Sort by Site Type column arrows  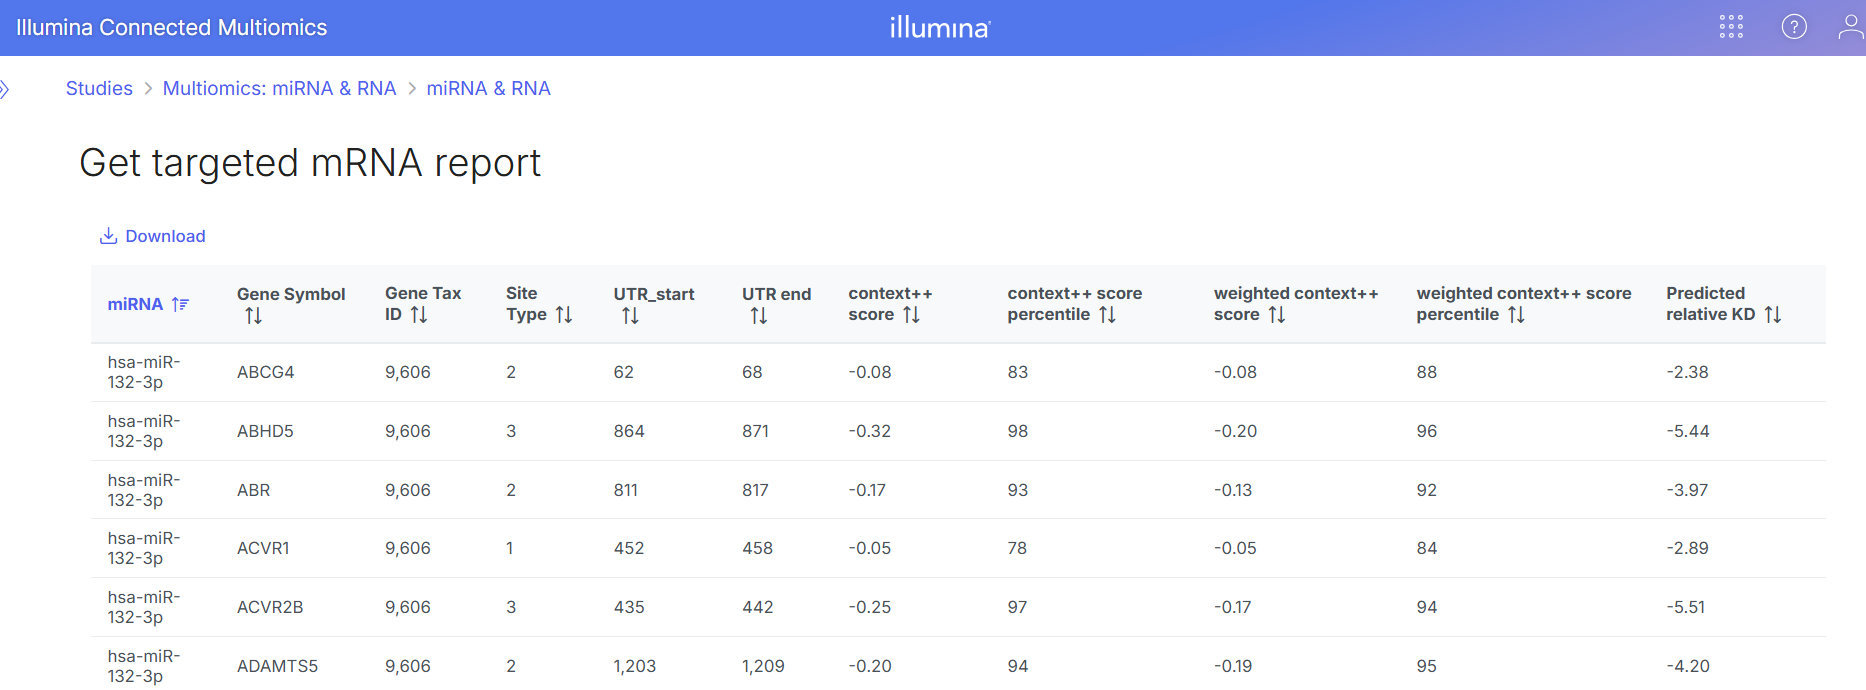tap(564, 315)
